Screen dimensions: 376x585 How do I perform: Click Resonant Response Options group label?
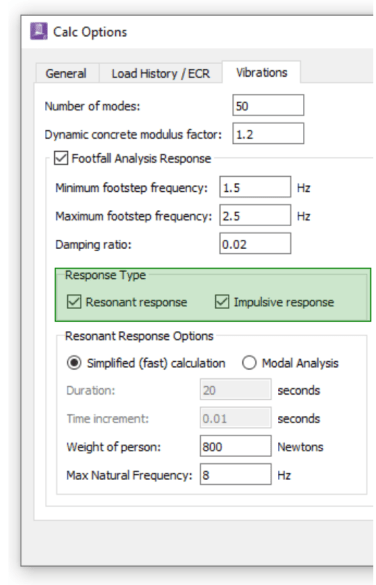point(139,336)
